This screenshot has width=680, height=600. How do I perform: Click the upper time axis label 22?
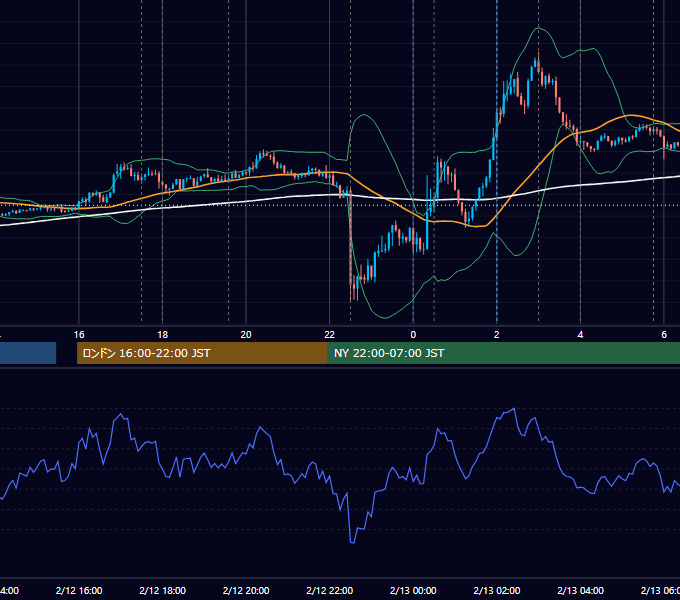click(330, 335)
